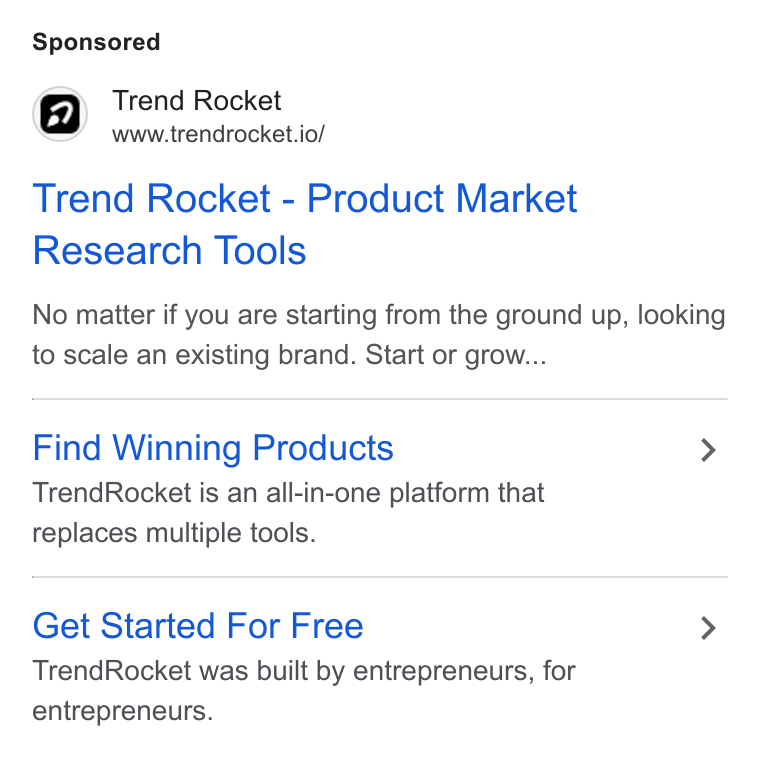Image resolution: width=760 pixels, height=778 pixels.
Task: Click the 'Research Tools' second headline line
Action: point(169,251)
